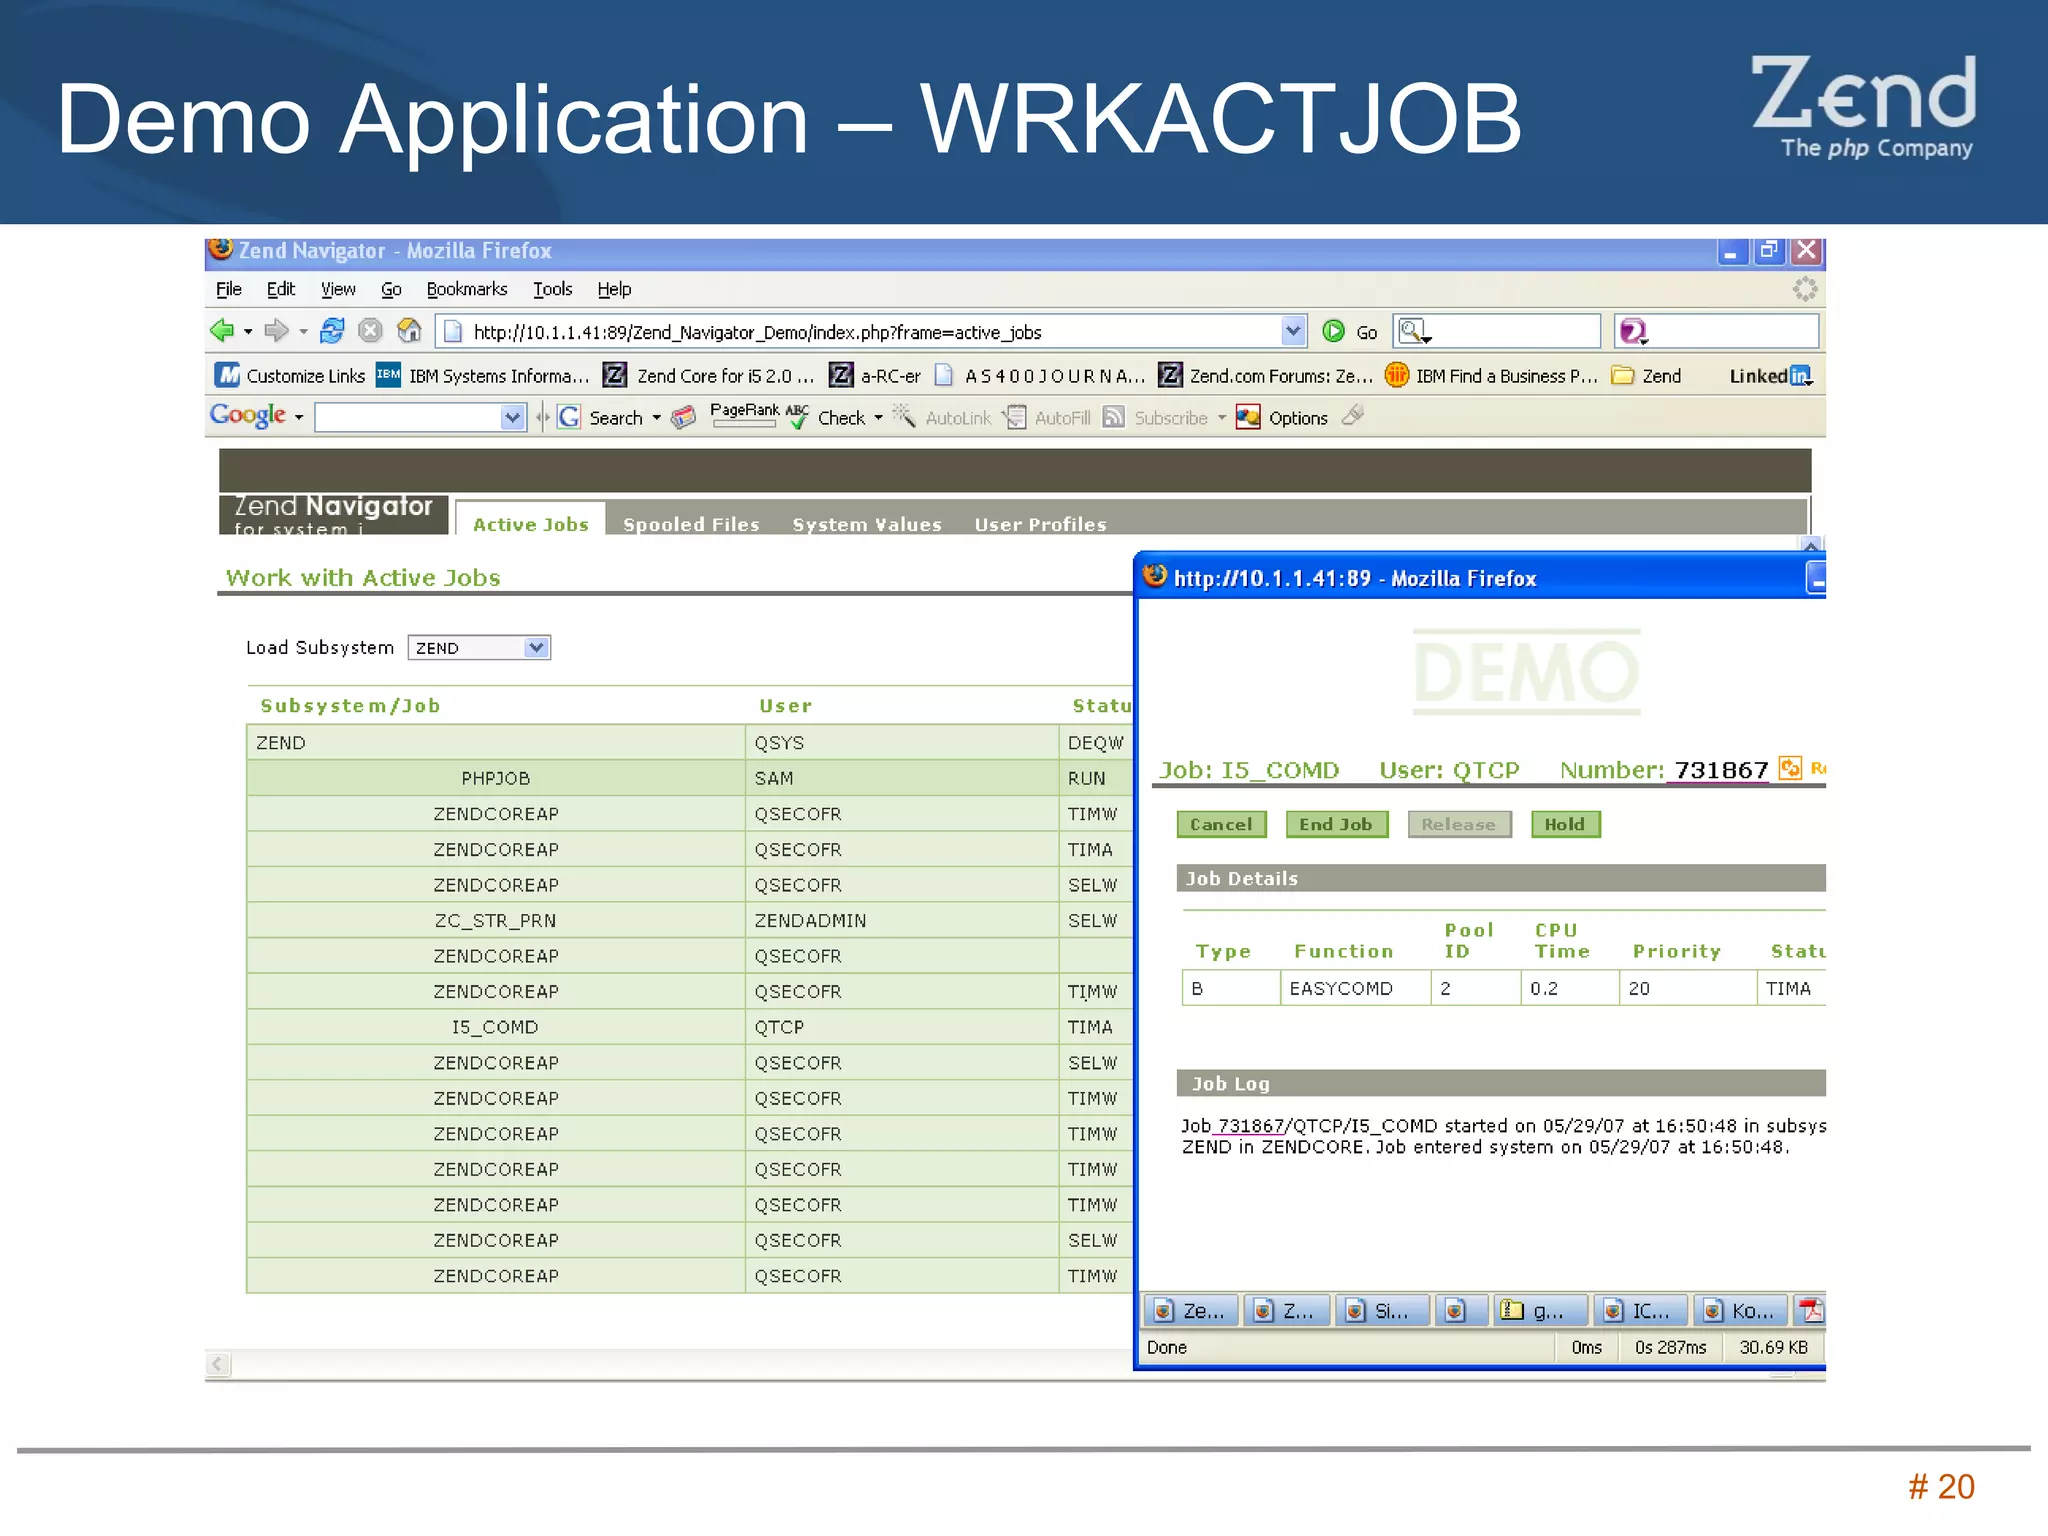Open the Bookmarks menu
Image resolution: width=2048 pixels, height=1536 pixels.
[x=466, y=289]
